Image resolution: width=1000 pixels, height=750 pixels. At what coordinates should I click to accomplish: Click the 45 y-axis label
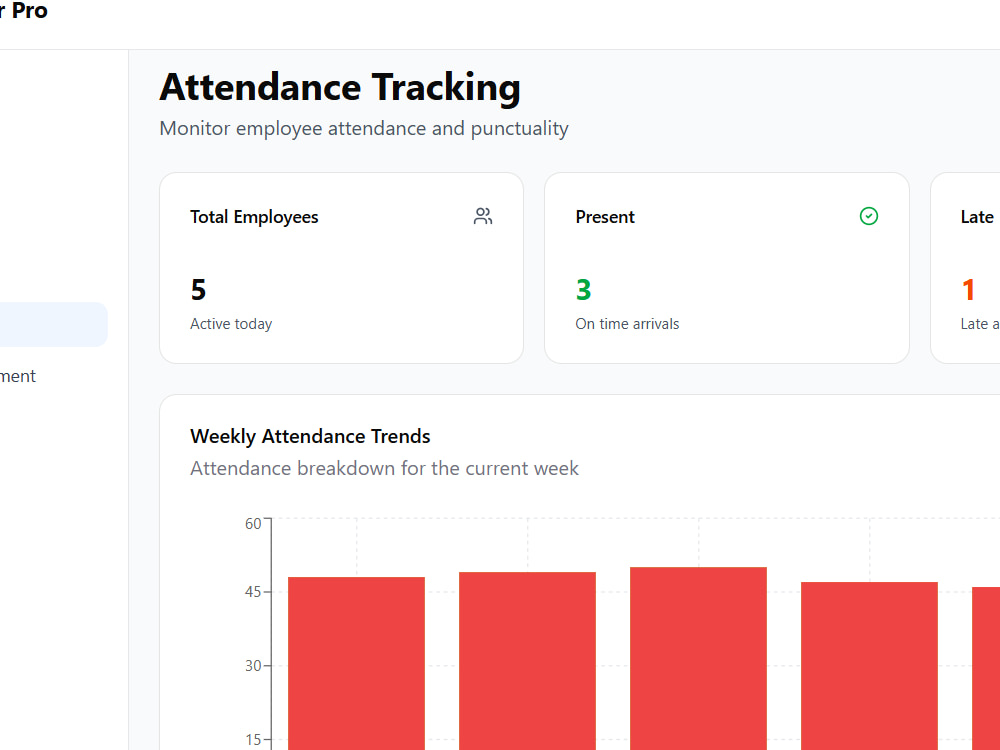tap(253, 592)
